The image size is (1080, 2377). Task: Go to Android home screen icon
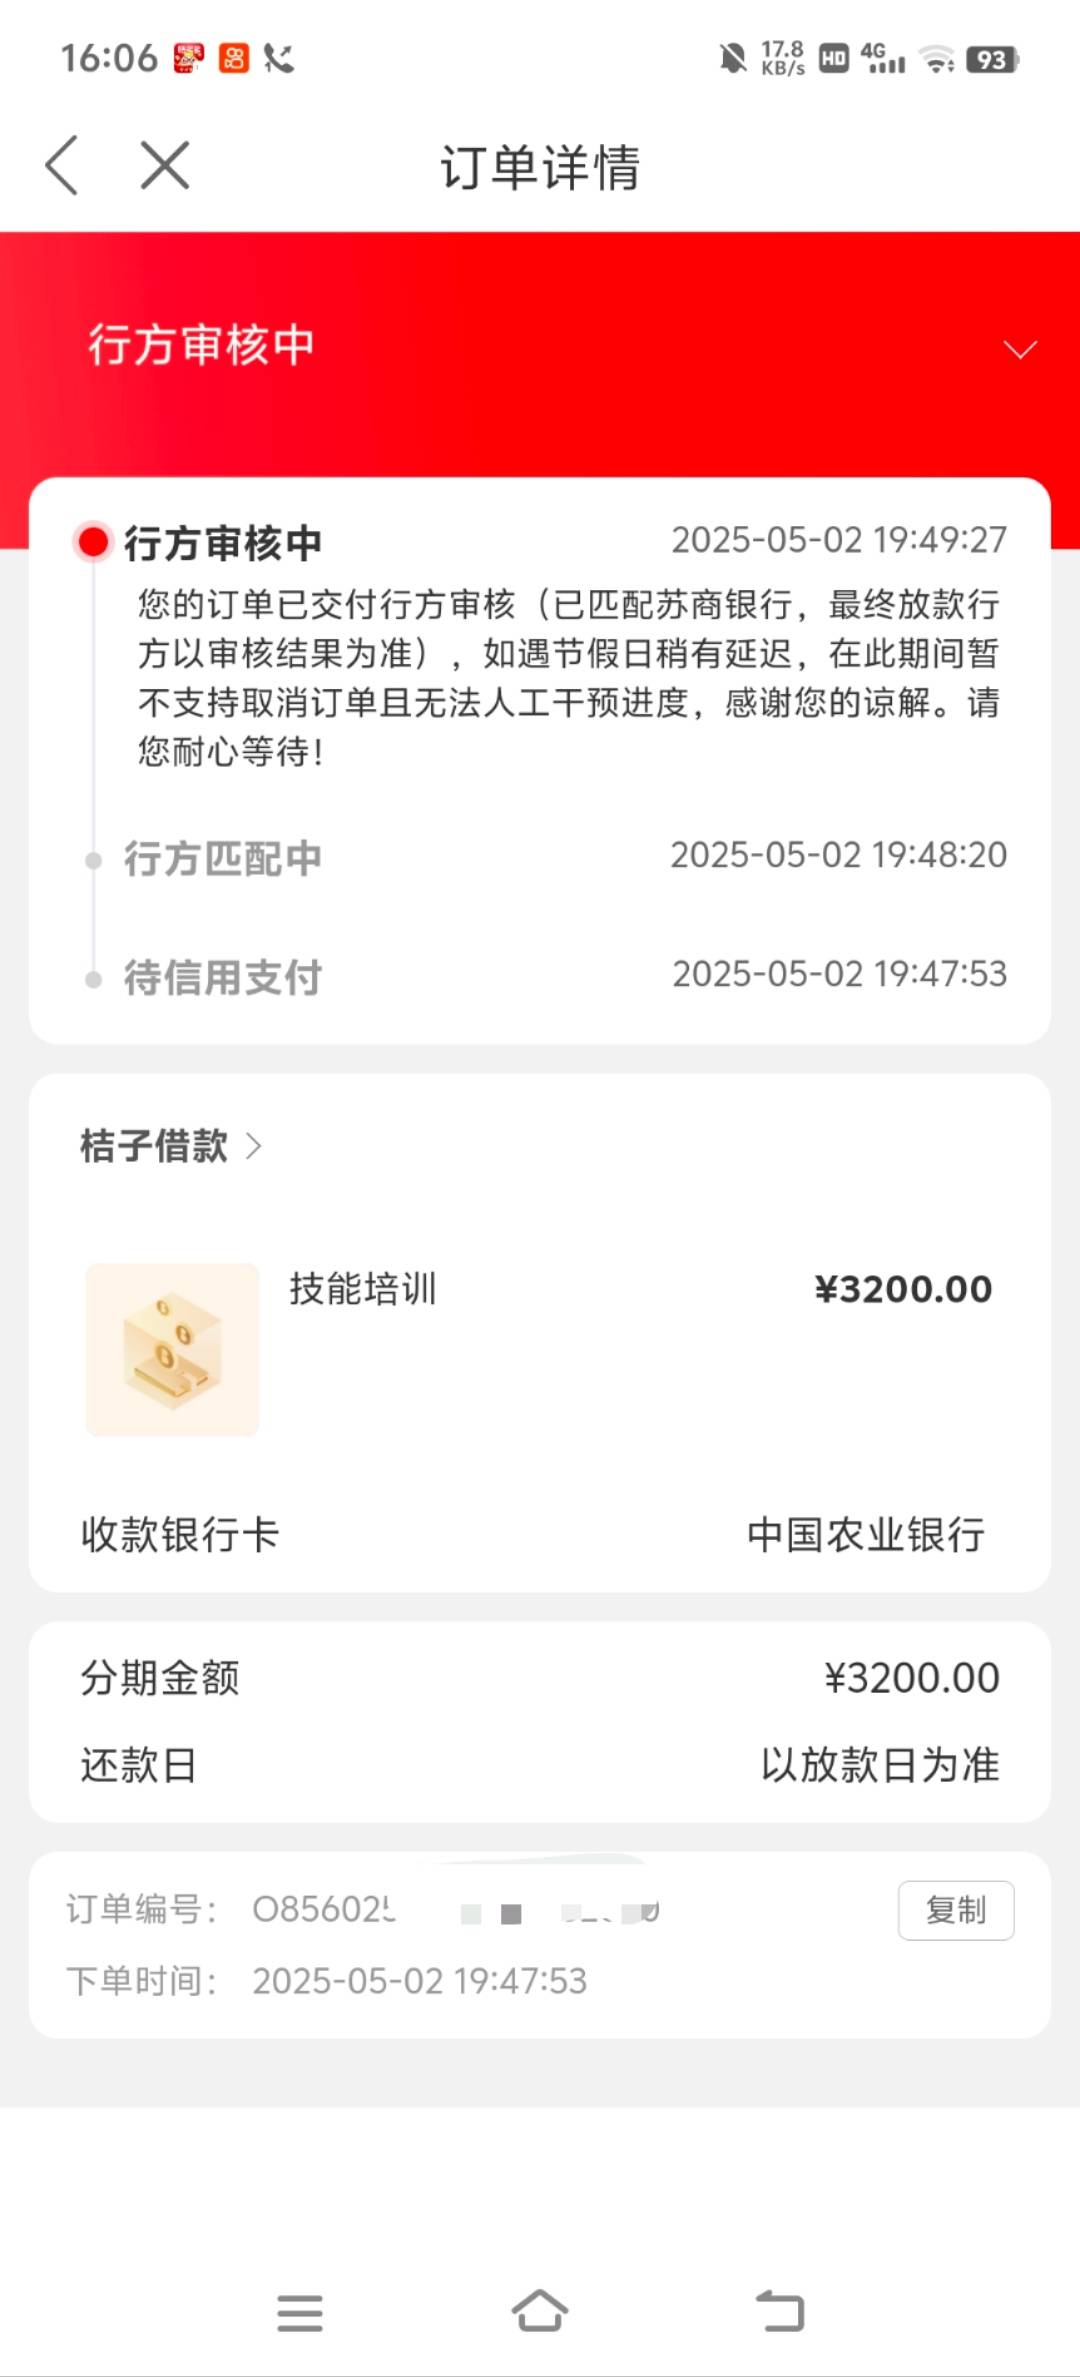540,2311
